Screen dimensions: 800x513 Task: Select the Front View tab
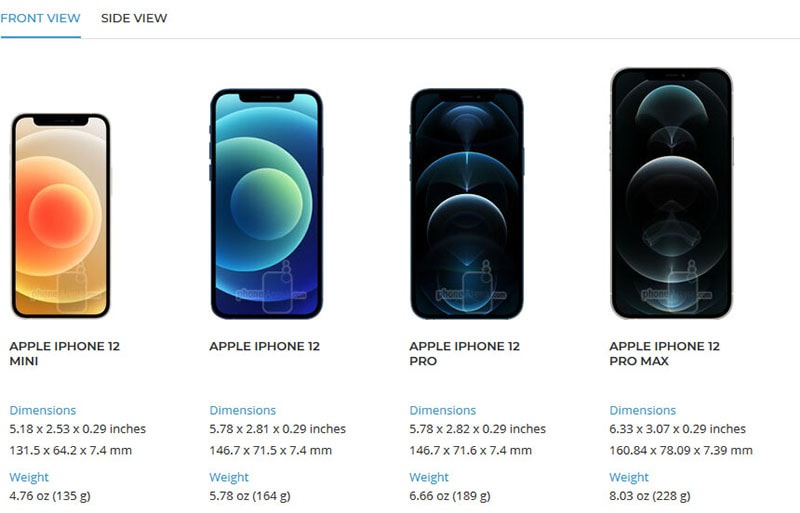click(x=40, y=18)
